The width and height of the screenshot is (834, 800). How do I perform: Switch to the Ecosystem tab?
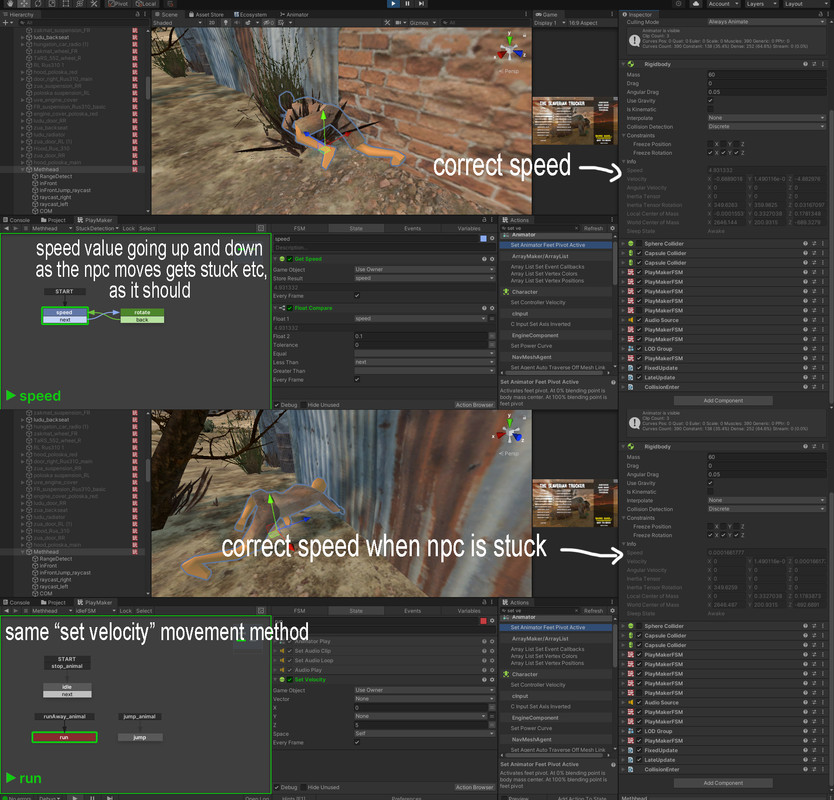(x=251, y=15)
